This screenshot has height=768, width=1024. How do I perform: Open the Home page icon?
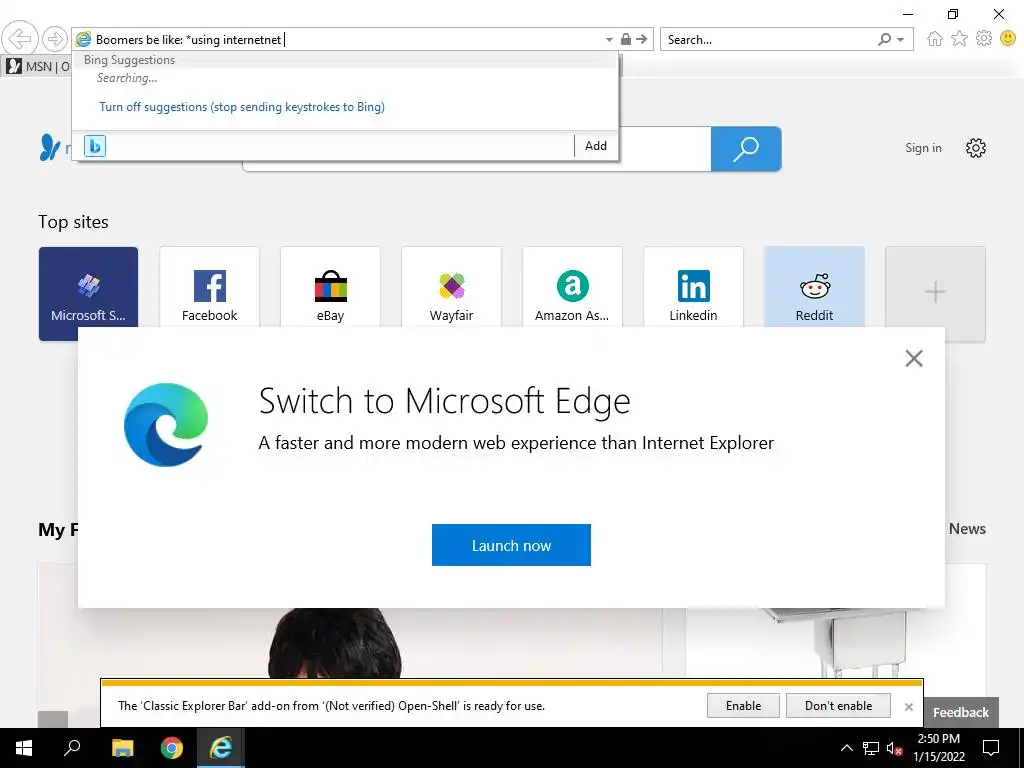pyautogui.click(x=935, y=39)
